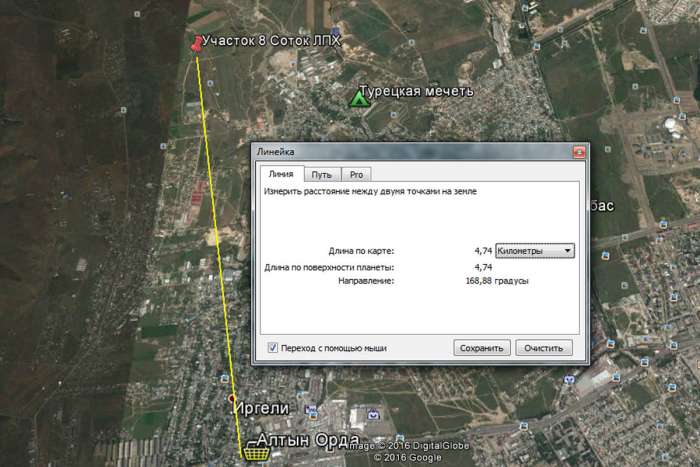Toggle the Переход с помощью мыши checkbox
The height and width of the screenshot is (467, 700).
click(x=273, y=348)
